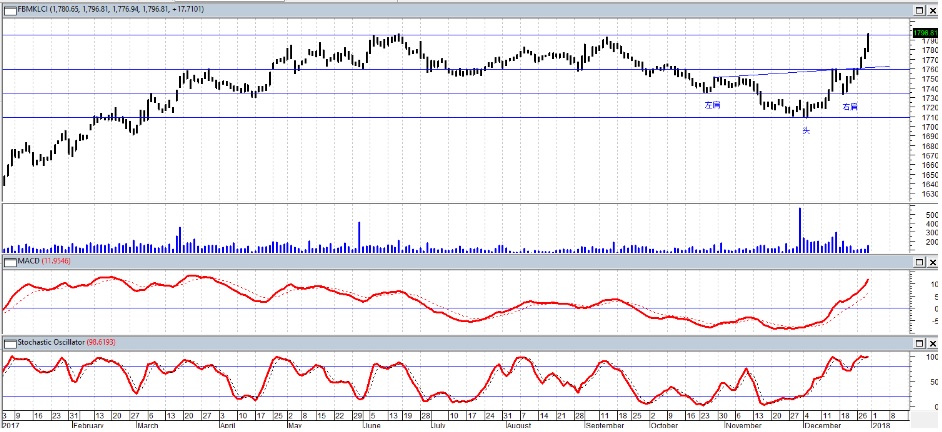Open the Stochastic Oscillator panel menu icon
Screen dimensions: 942x432
(10, 342)
